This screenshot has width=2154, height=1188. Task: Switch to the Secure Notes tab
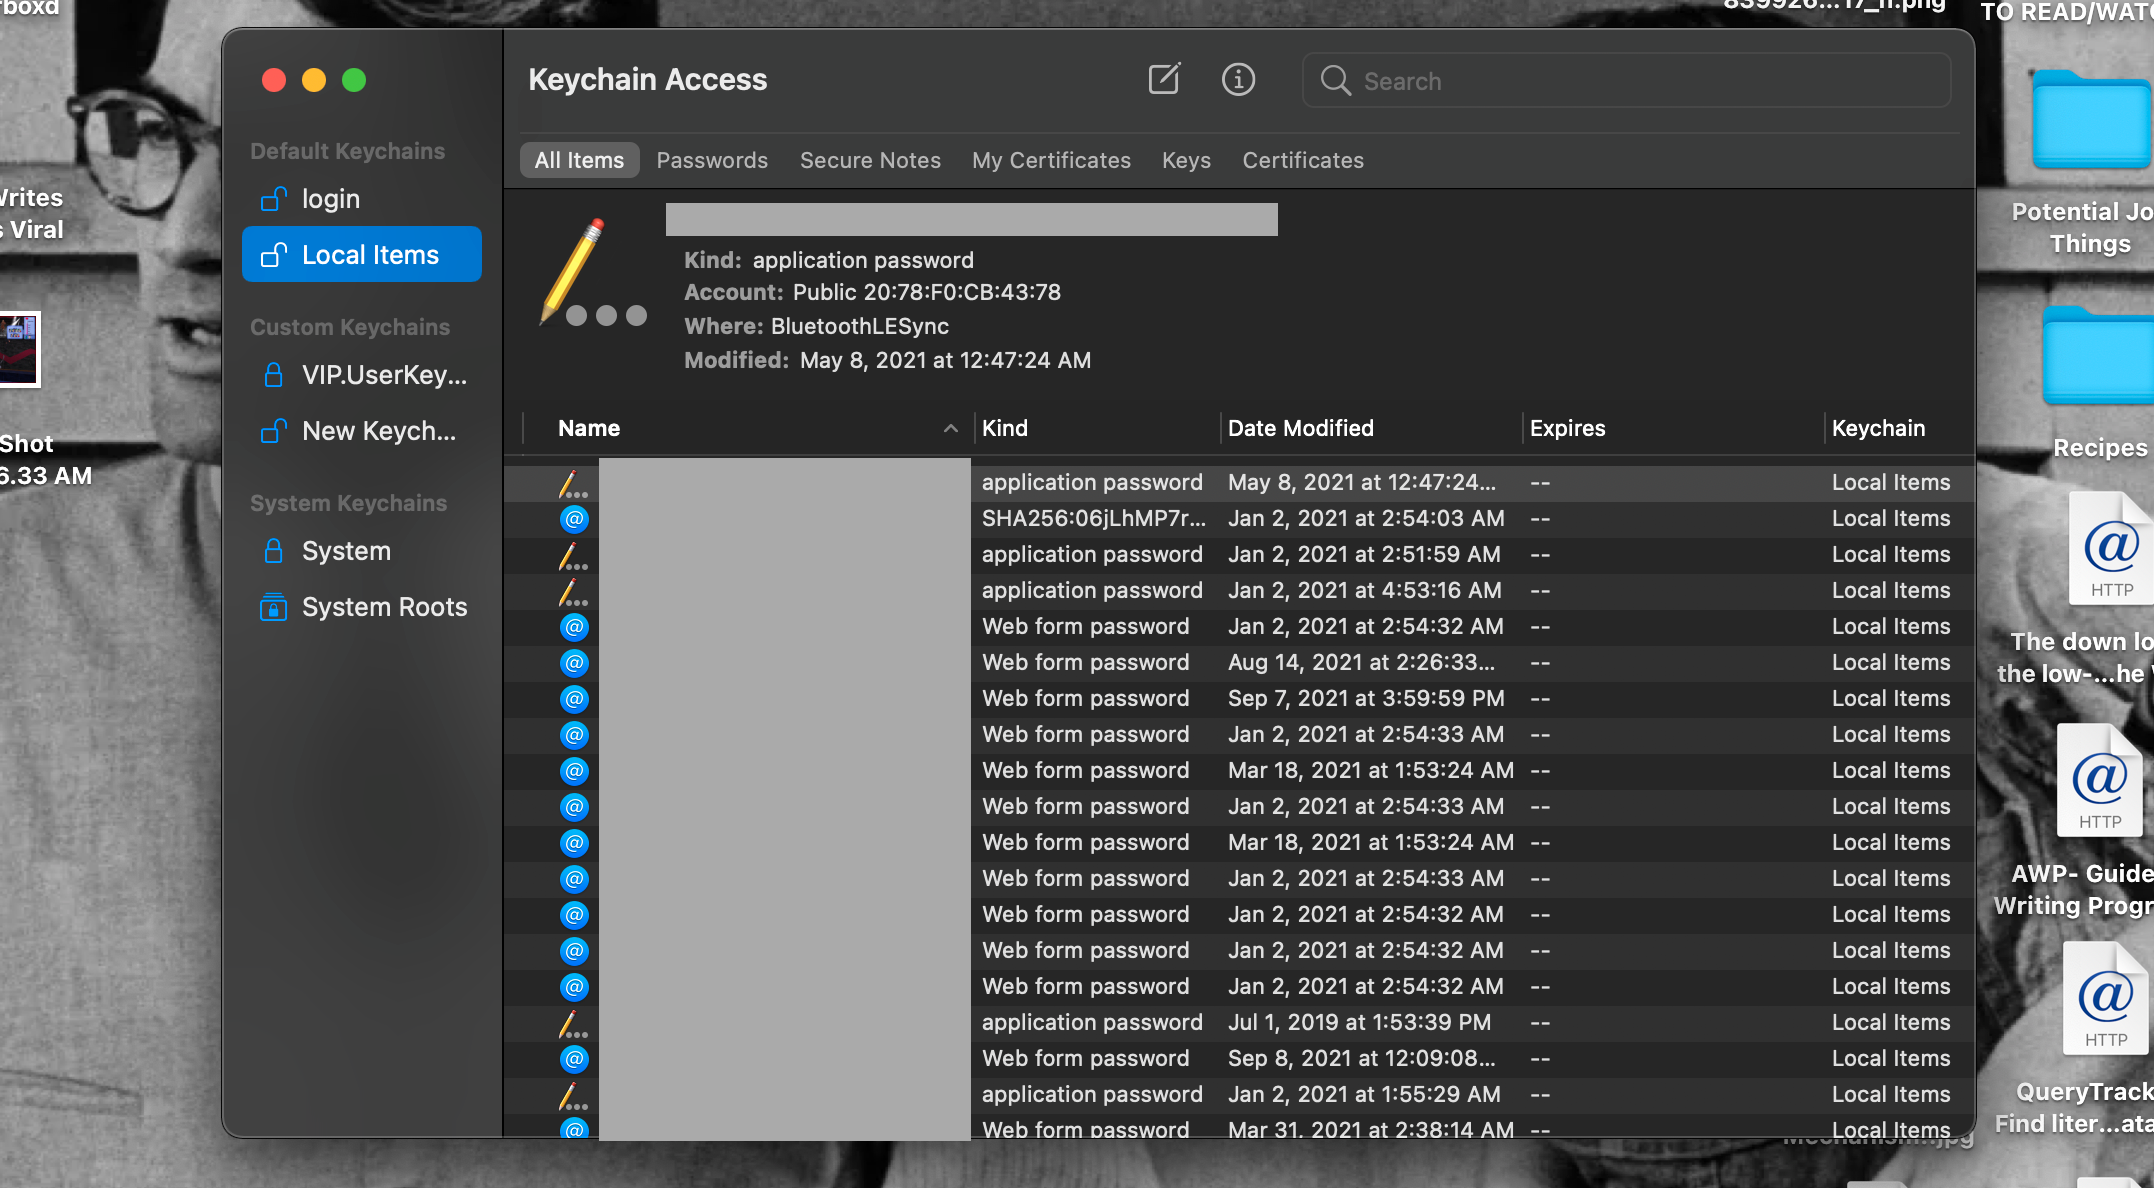[870, 160]
